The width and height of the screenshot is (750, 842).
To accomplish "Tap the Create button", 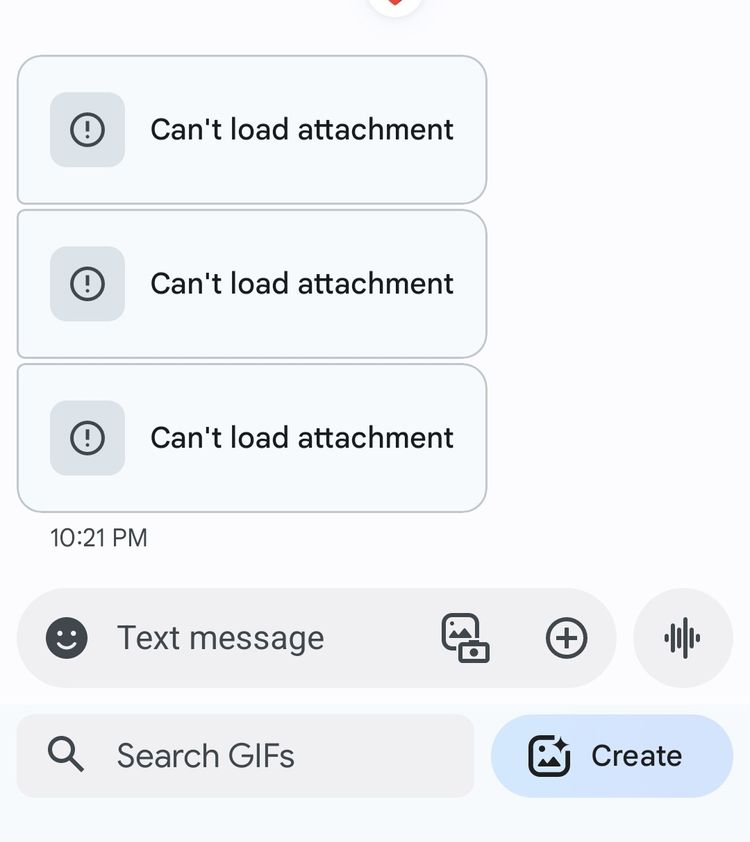I will (x=612, y=756).
